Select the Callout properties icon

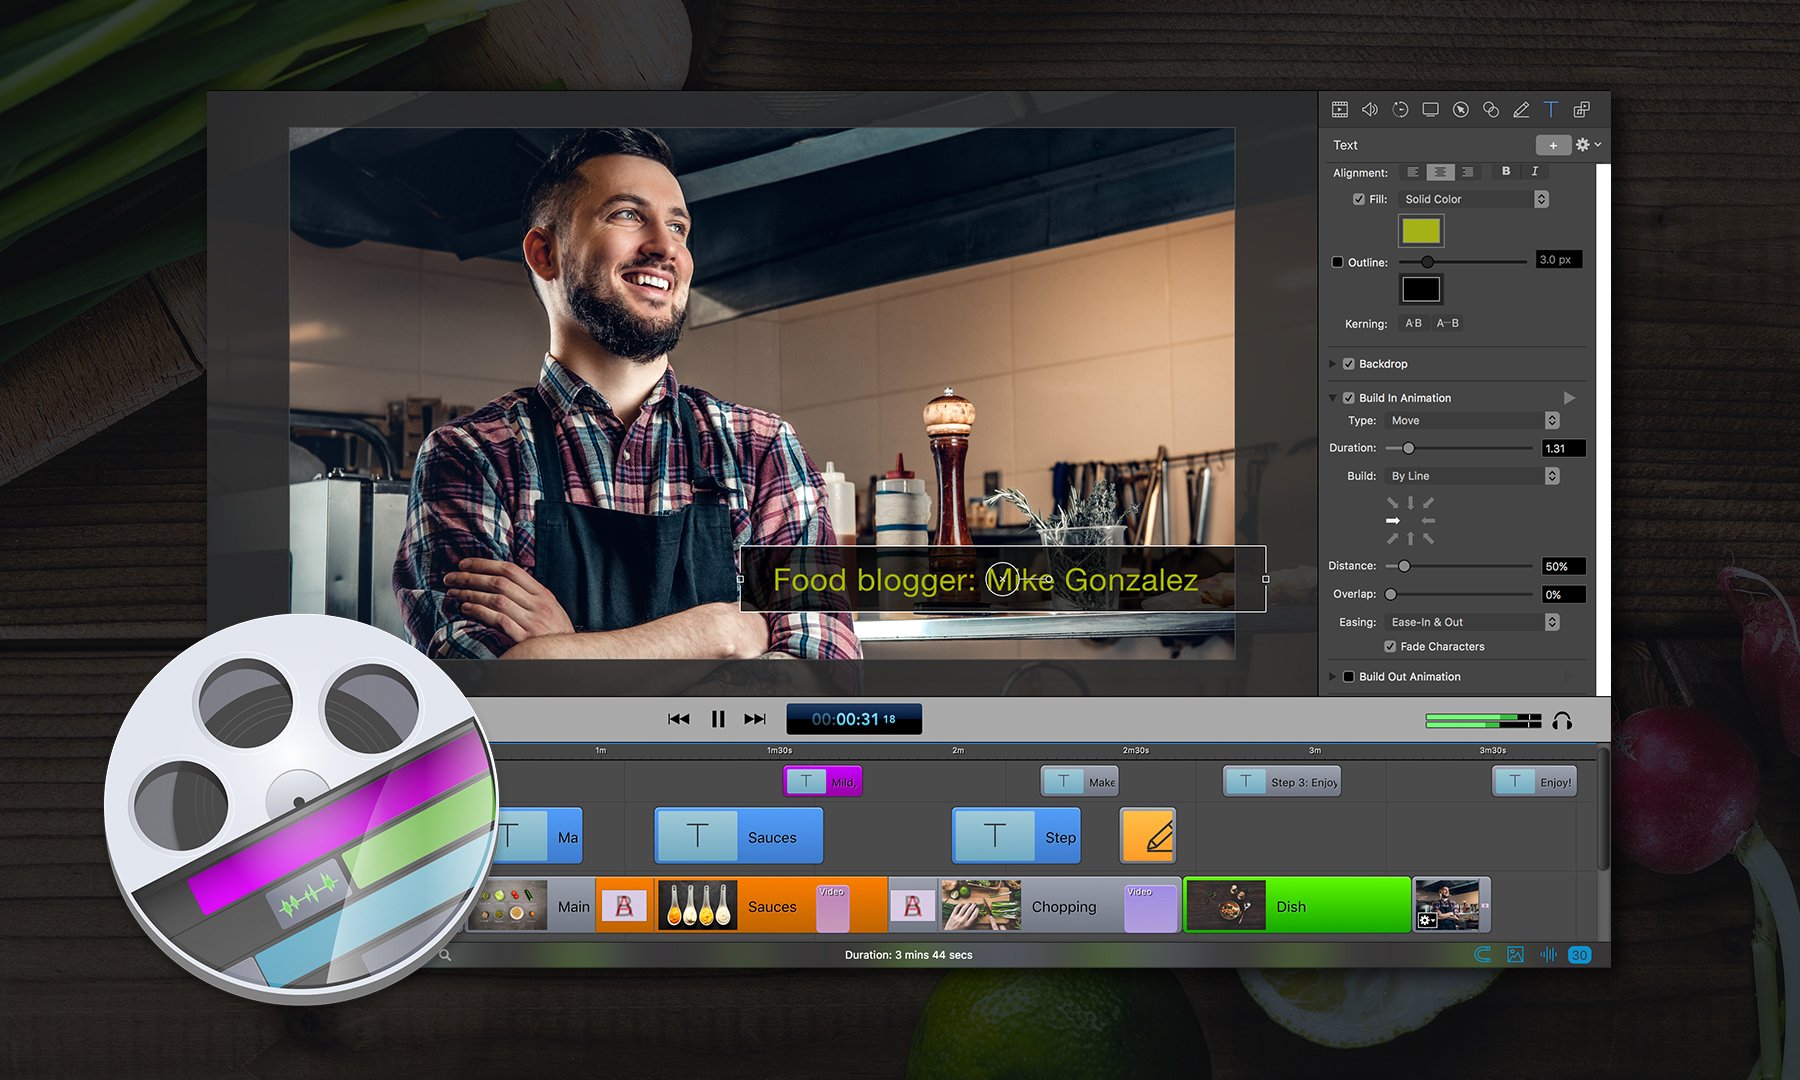click(1461, 110)
